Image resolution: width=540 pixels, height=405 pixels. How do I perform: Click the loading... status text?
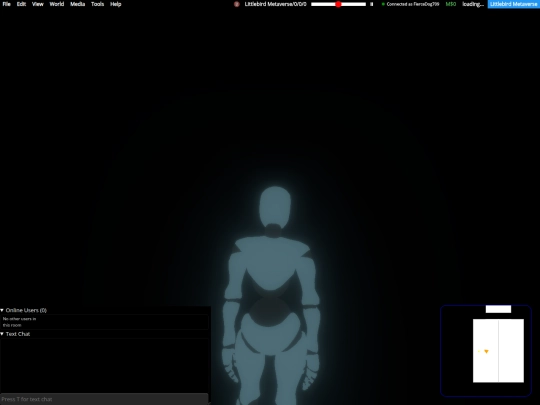(x=473, y=4)
